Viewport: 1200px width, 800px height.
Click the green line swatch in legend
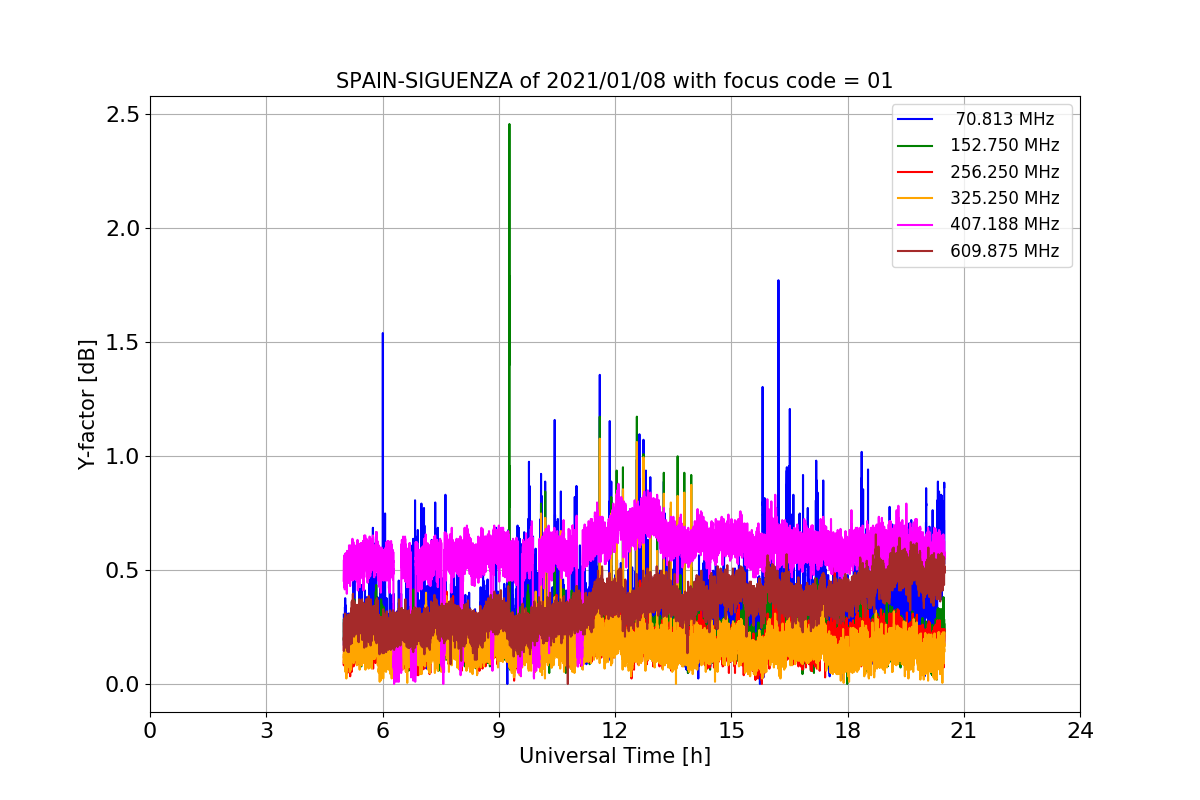pyautogui.click(x=916, y=146)
